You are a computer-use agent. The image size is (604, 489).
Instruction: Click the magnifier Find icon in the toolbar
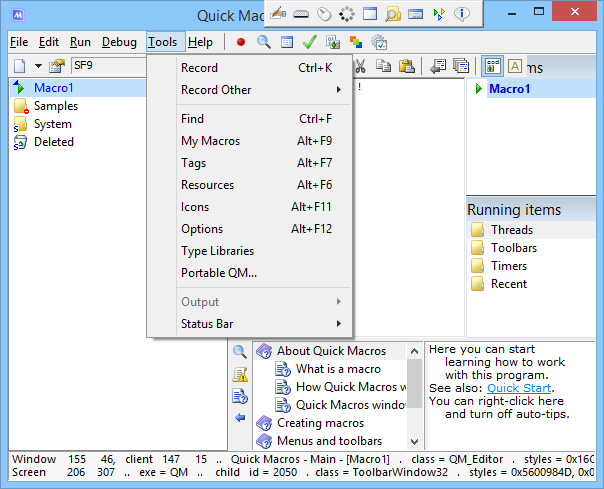click(x=264, y=42)
